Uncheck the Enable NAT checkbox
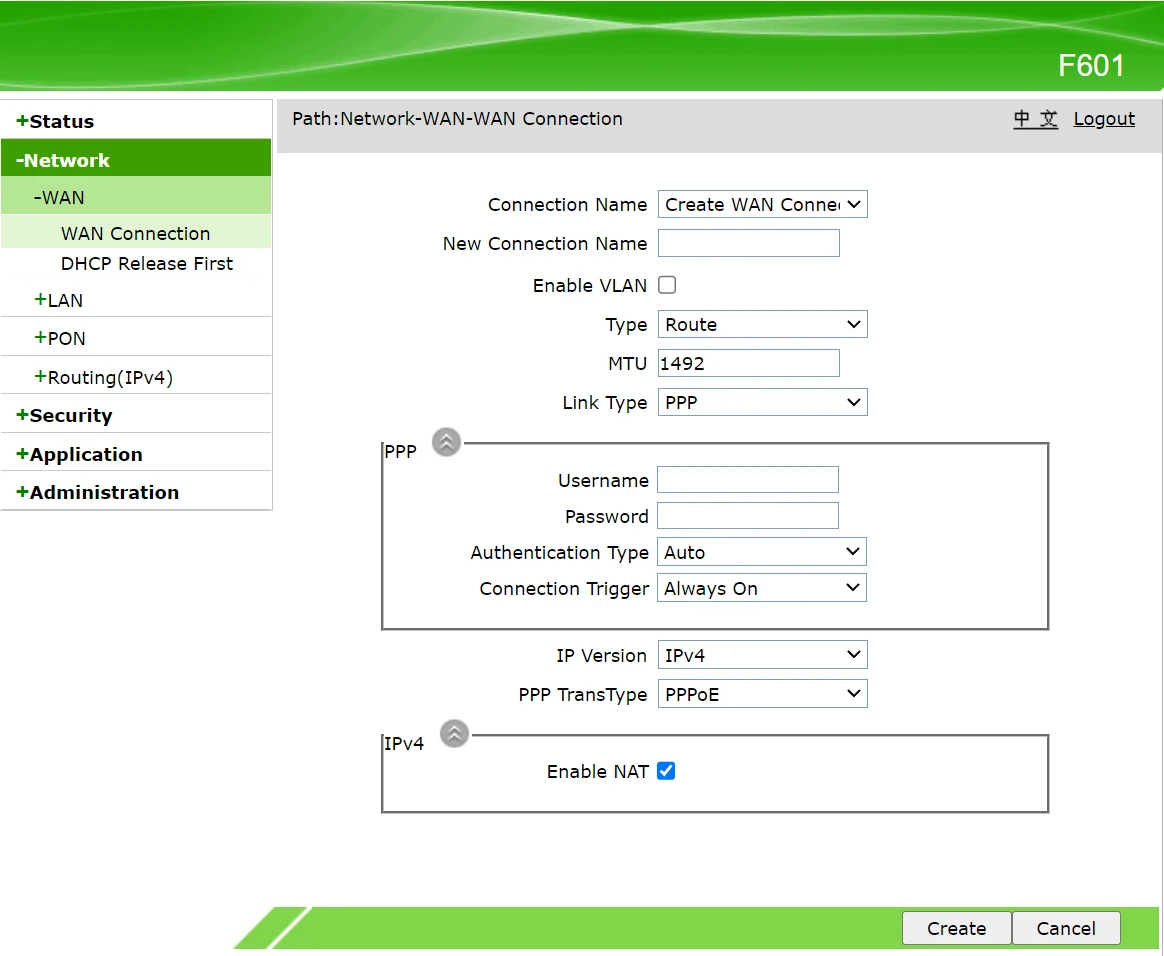 (x=666, y=771)
